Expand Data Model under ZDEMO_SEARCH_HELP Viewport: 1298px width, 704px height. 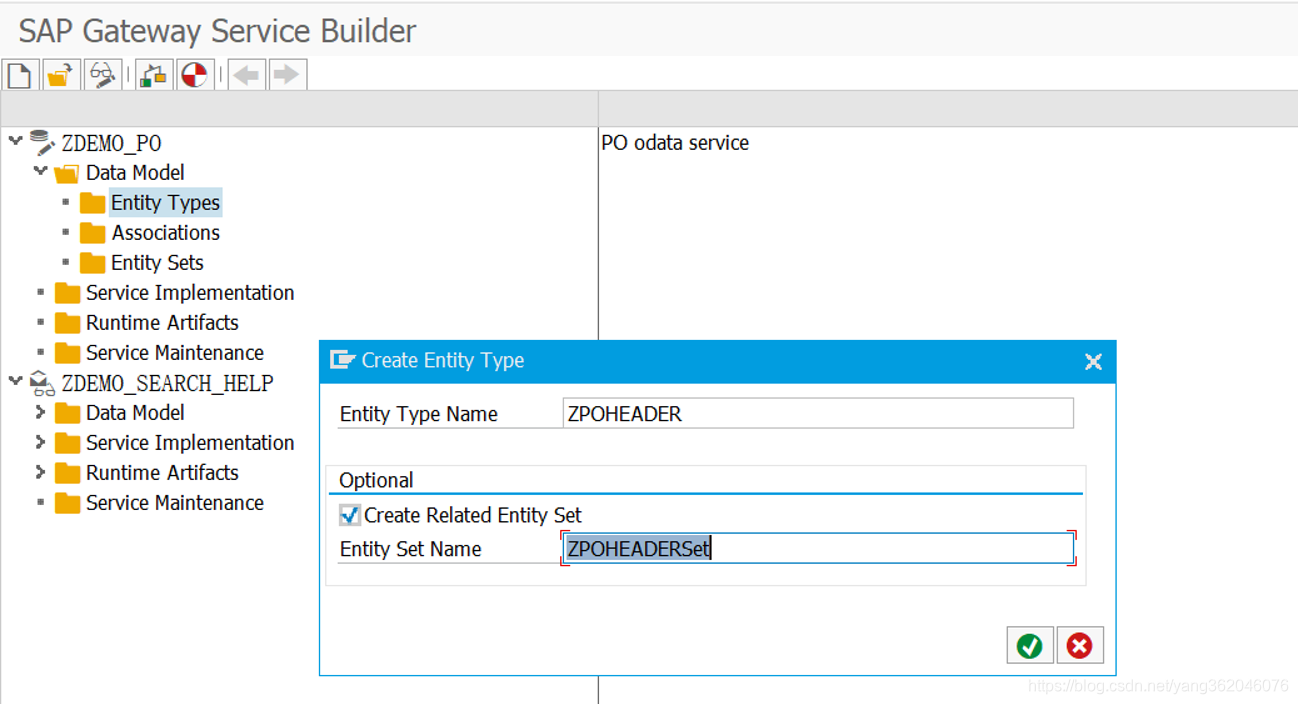[x=40, y=412]
